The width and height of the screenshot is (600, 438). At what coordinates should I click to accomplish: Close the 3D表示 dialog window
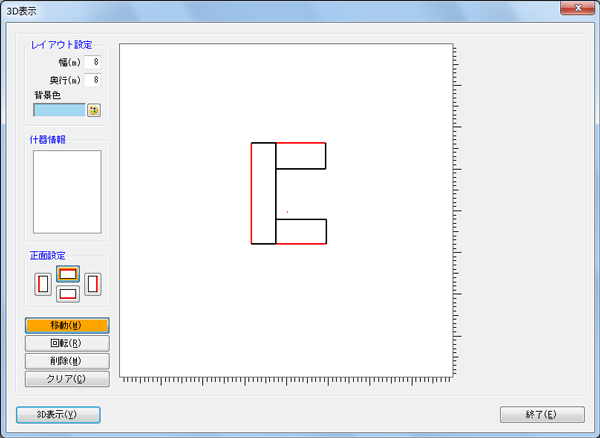pyautogui.click(x=578, y=8)
